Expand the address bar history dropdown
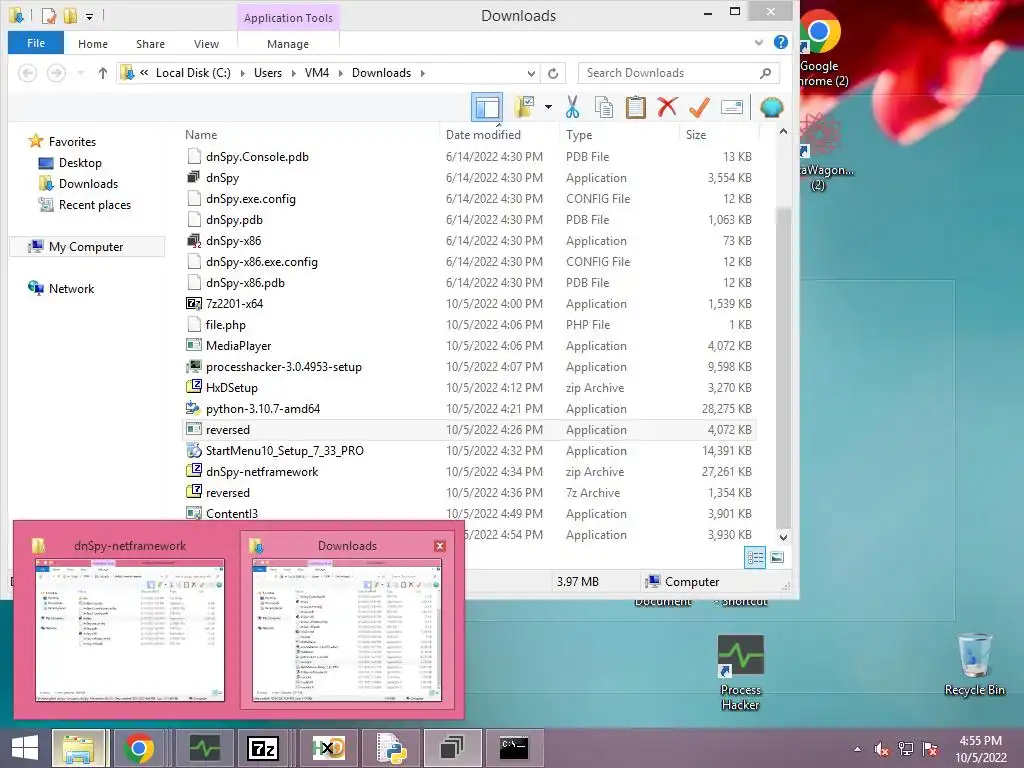 tap(532, 73)
